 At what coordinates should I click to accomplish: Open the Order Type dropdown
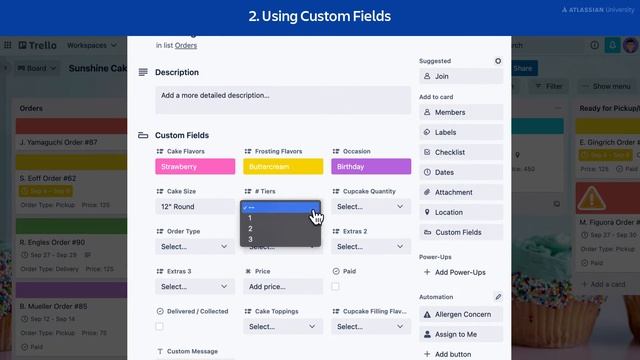(195, 247)
